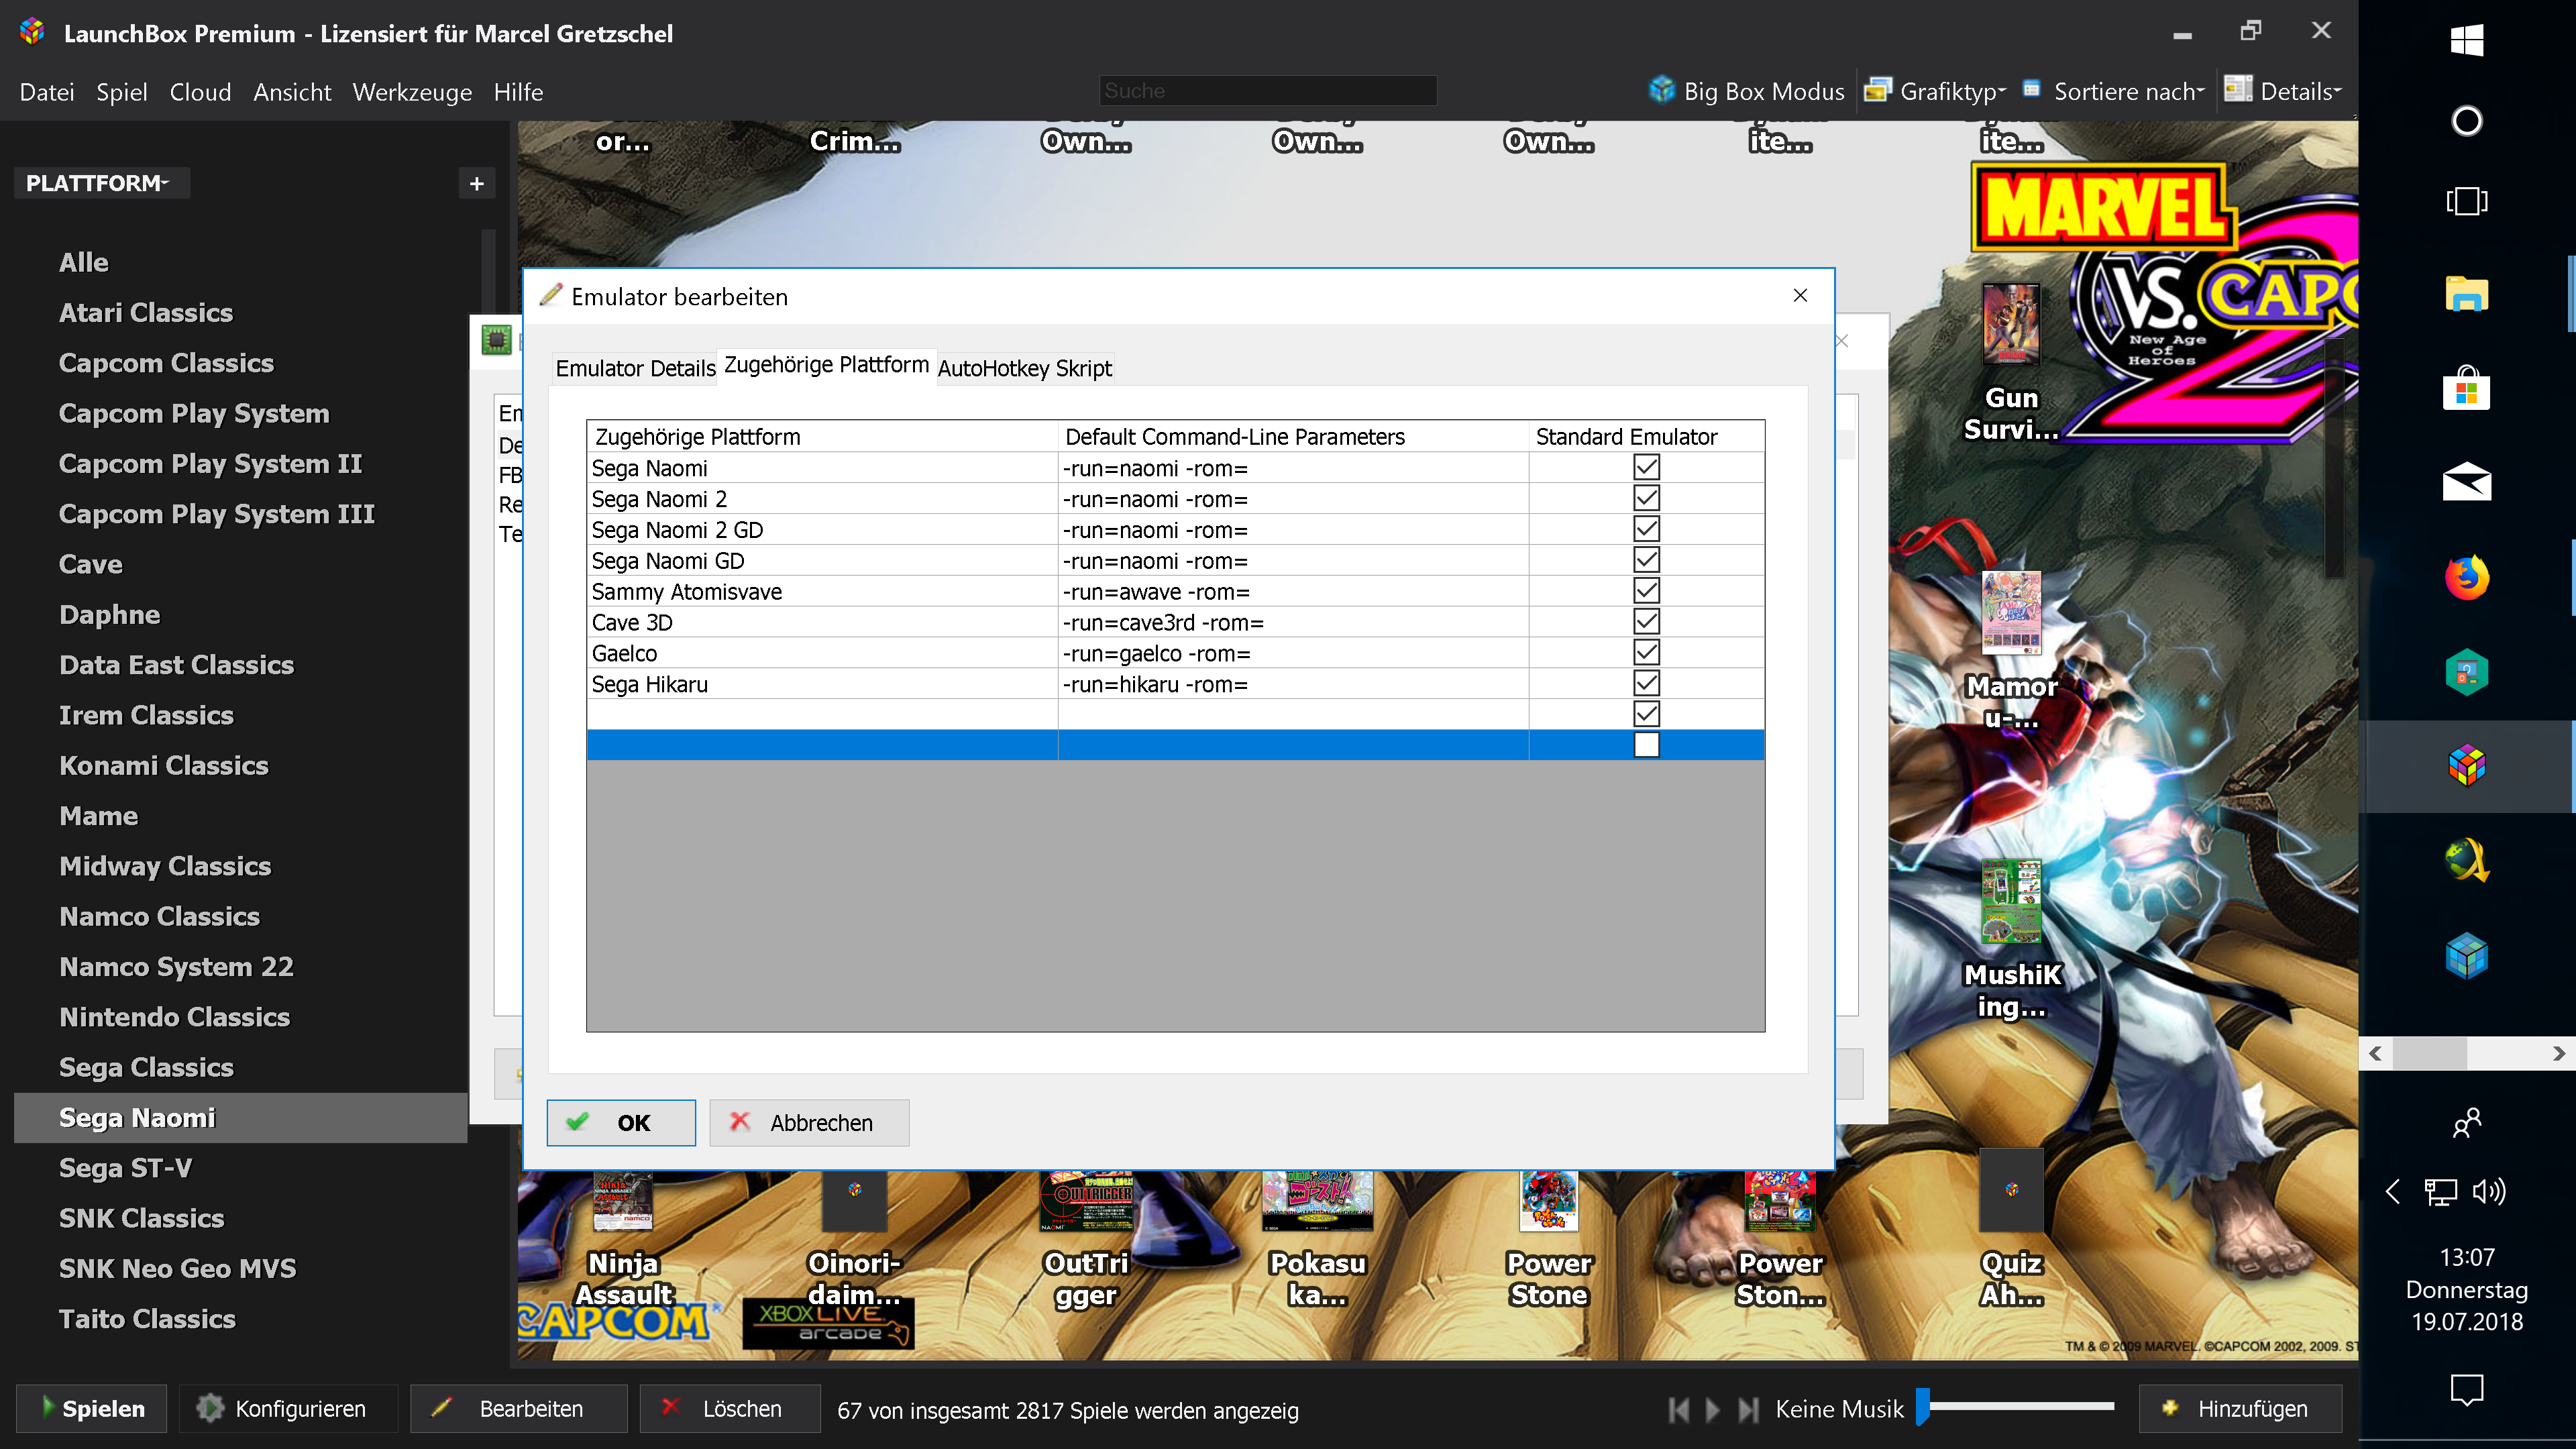The height and width of the screenshot is (1449, 2576).
Task: Play the music
Action: click(1713, 1410)
